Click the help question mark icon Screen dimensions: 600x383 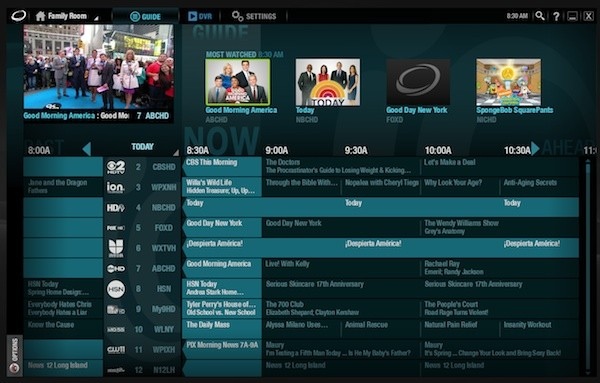(556, 16)
